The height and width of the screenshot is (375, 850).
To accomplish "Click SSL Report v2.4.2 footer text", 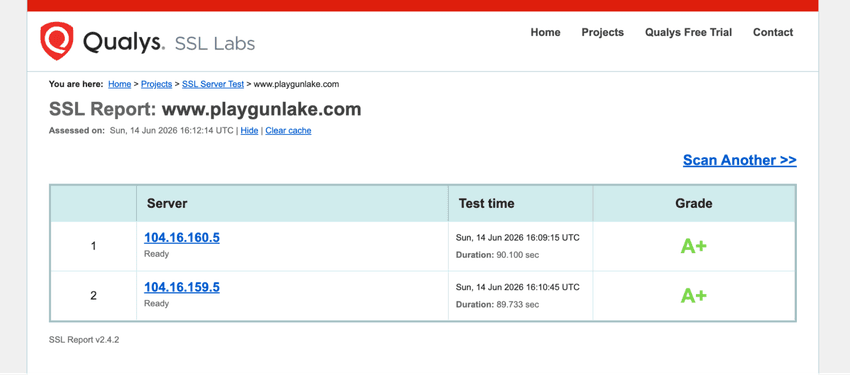I will tap(83, 340).
